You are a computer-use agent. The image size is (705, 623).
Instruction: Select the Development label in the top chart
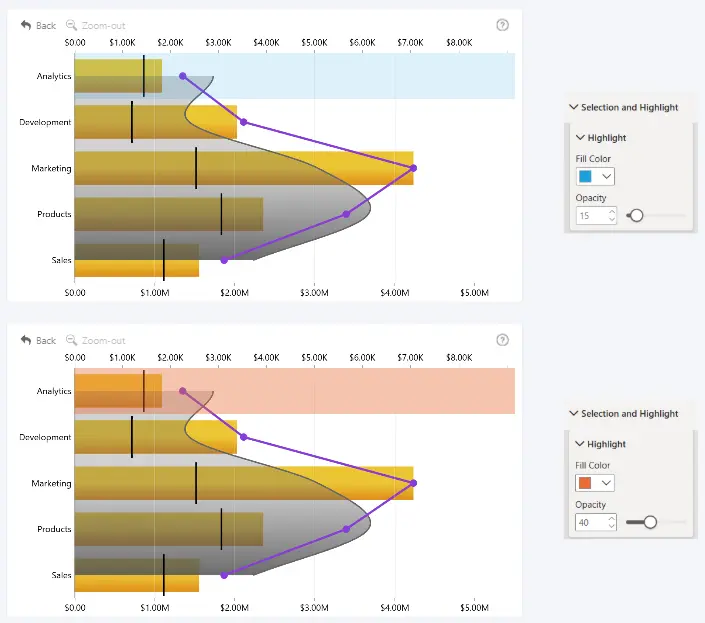45,122
